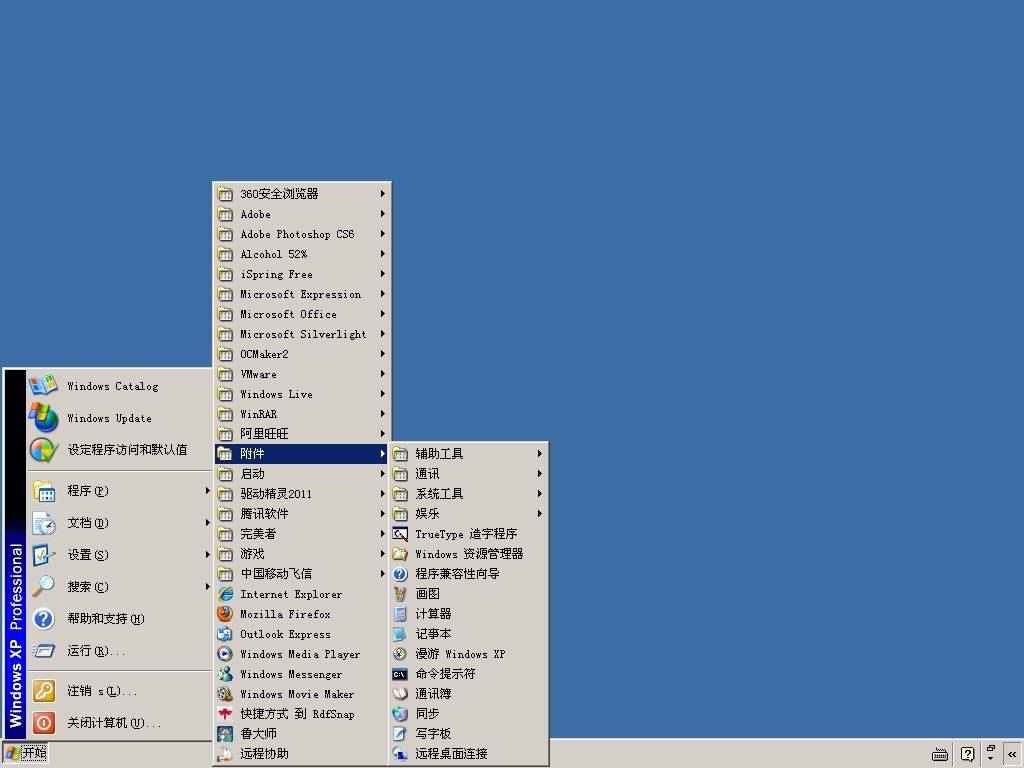Screen dimensions: 1024x768
Task: Expand the 程序(P) submenu arrow
Action: tap(207, 490)
